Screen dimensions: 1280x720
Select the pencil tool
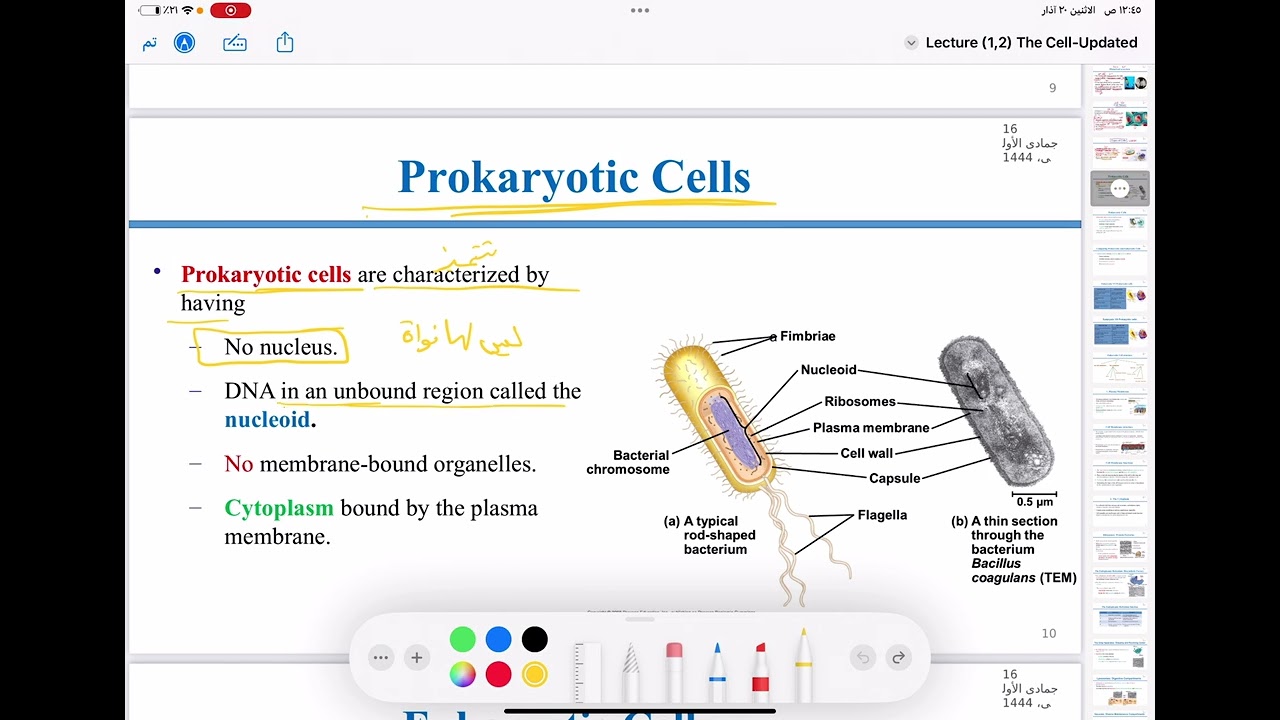coord(631,672)
